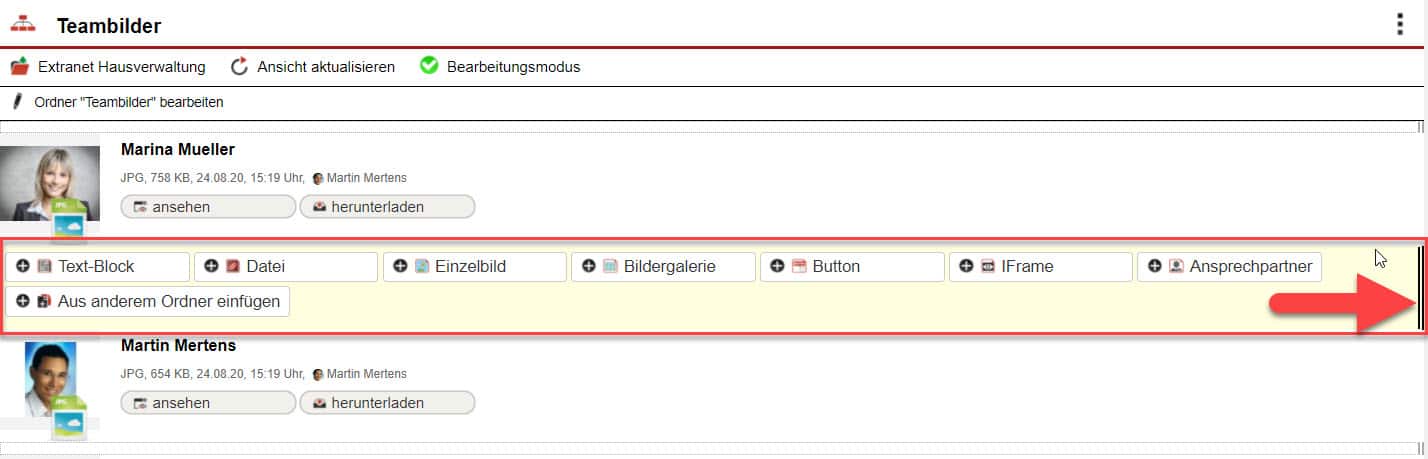This screenshot has width=1428, height=459.
Task: Click Martin Mertens' photo thumbnail
Action: (x=50, y=380)
